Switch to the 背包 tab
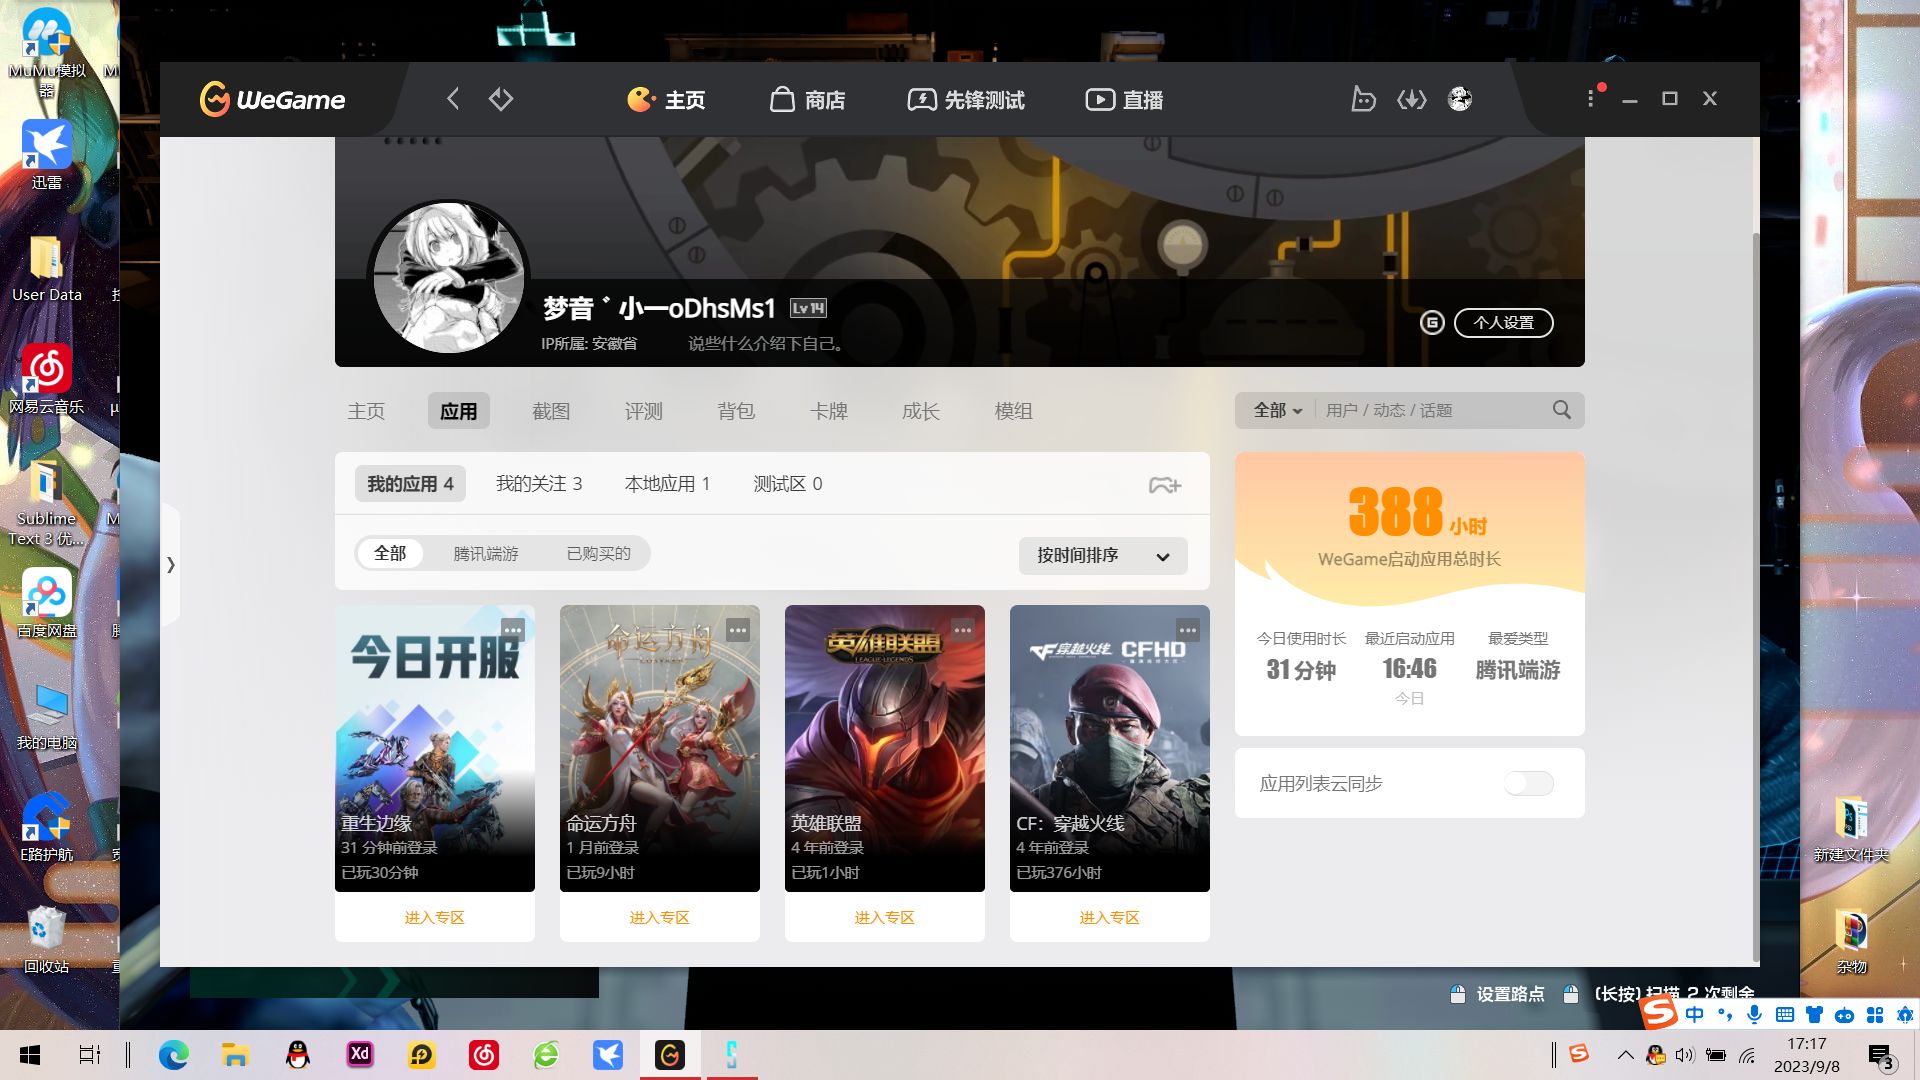 [x=736, y=411]
